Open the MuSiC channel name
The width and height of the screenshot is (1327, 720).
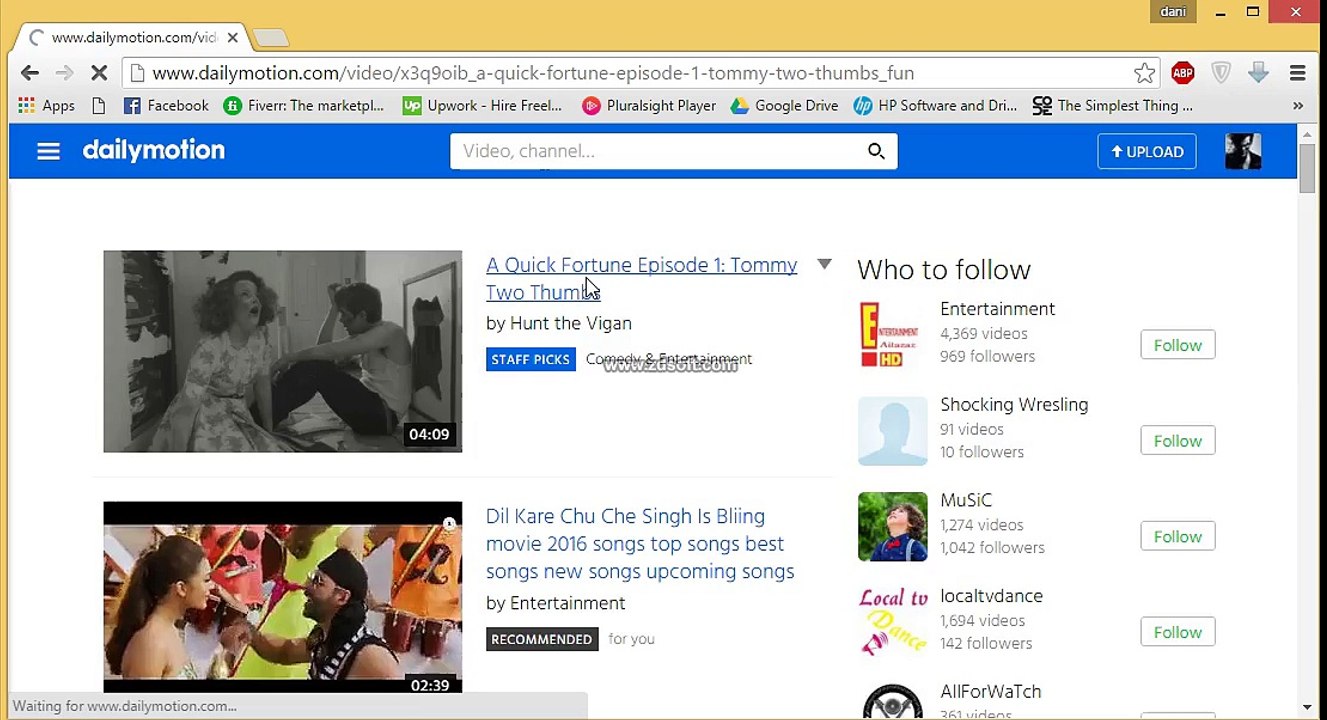click(x=966, y=500)
